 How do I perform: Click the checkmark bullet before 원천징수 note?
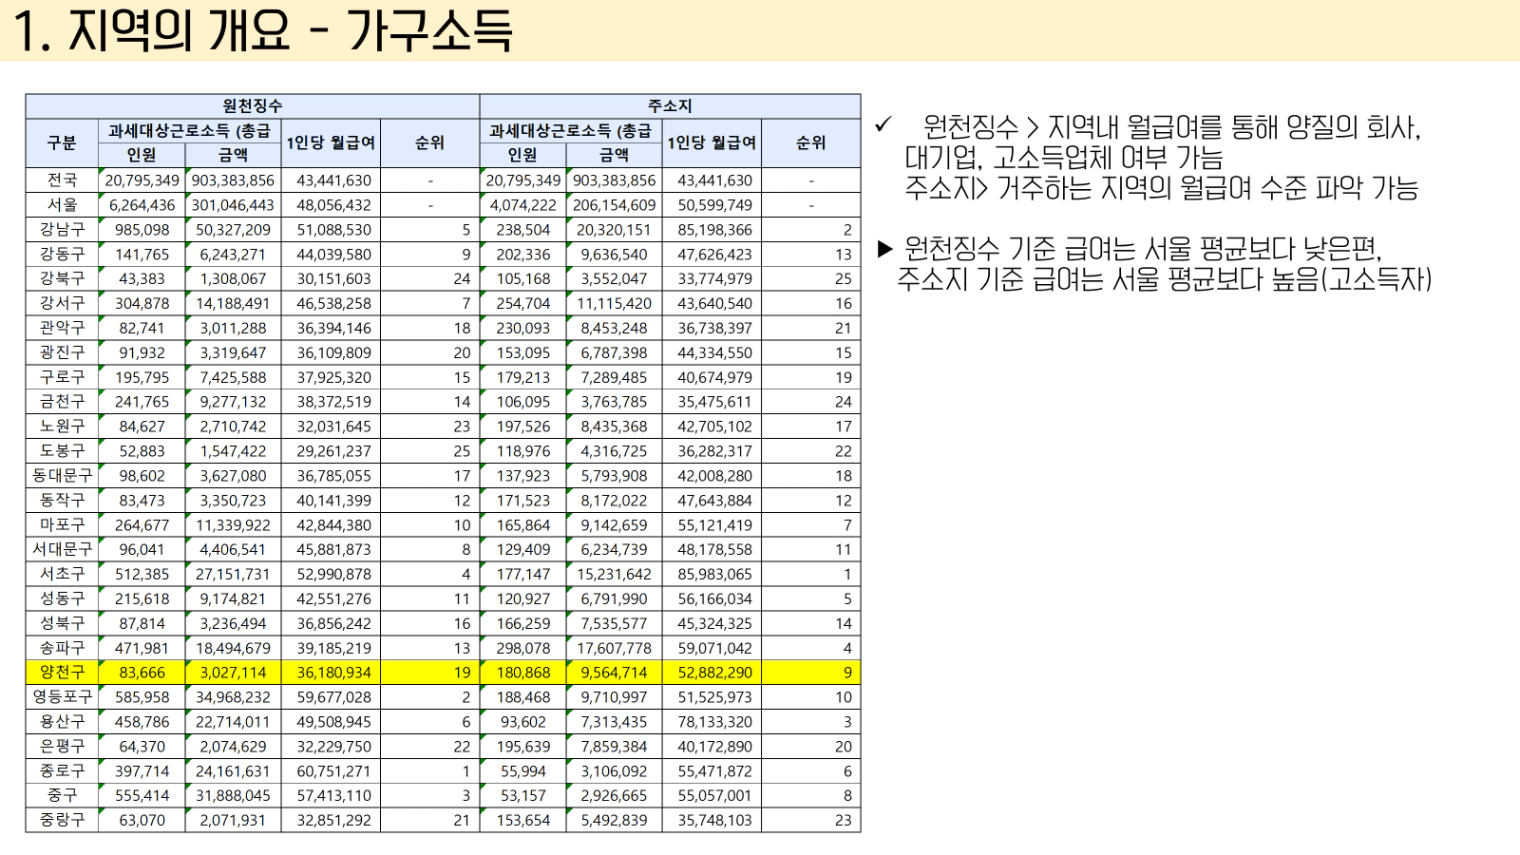(x=883, y=125)
